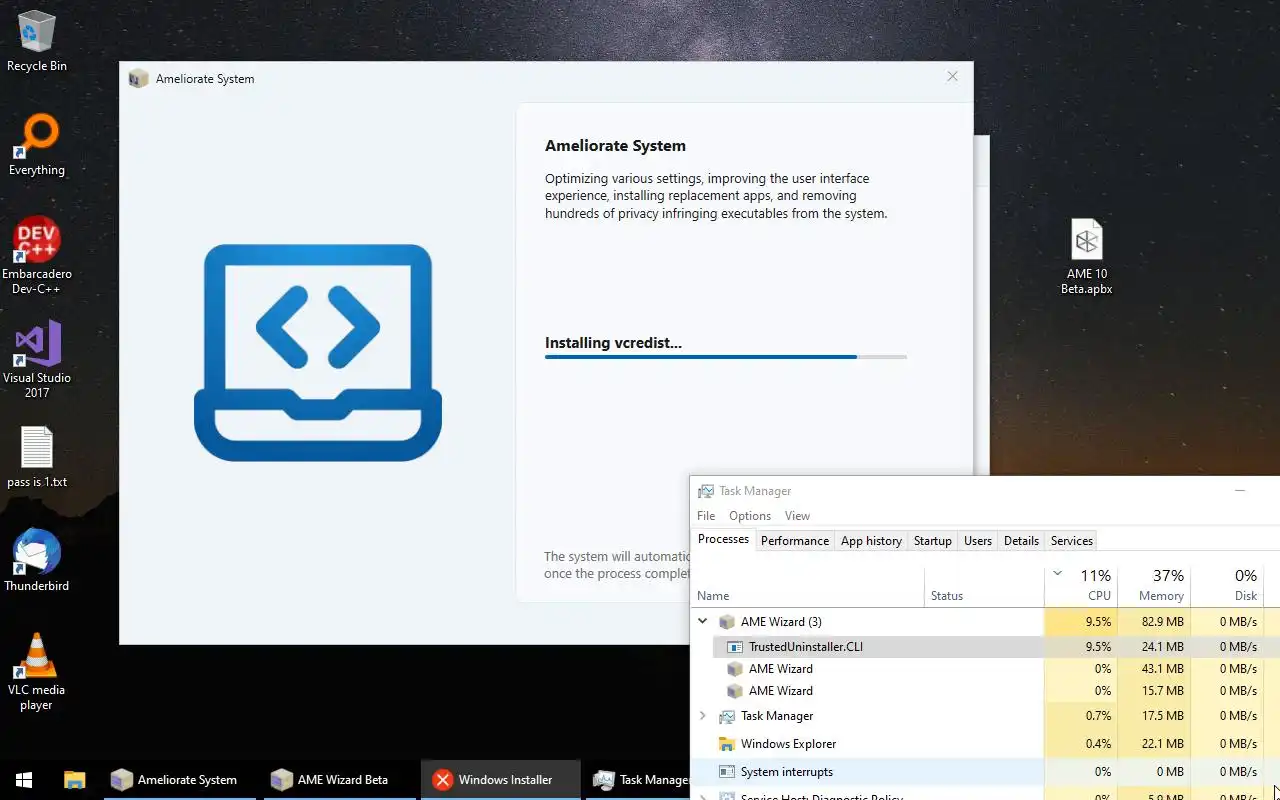Expand the Task Manager process group
Viewport: 1280px width, 800px height.
pos(703,716)
